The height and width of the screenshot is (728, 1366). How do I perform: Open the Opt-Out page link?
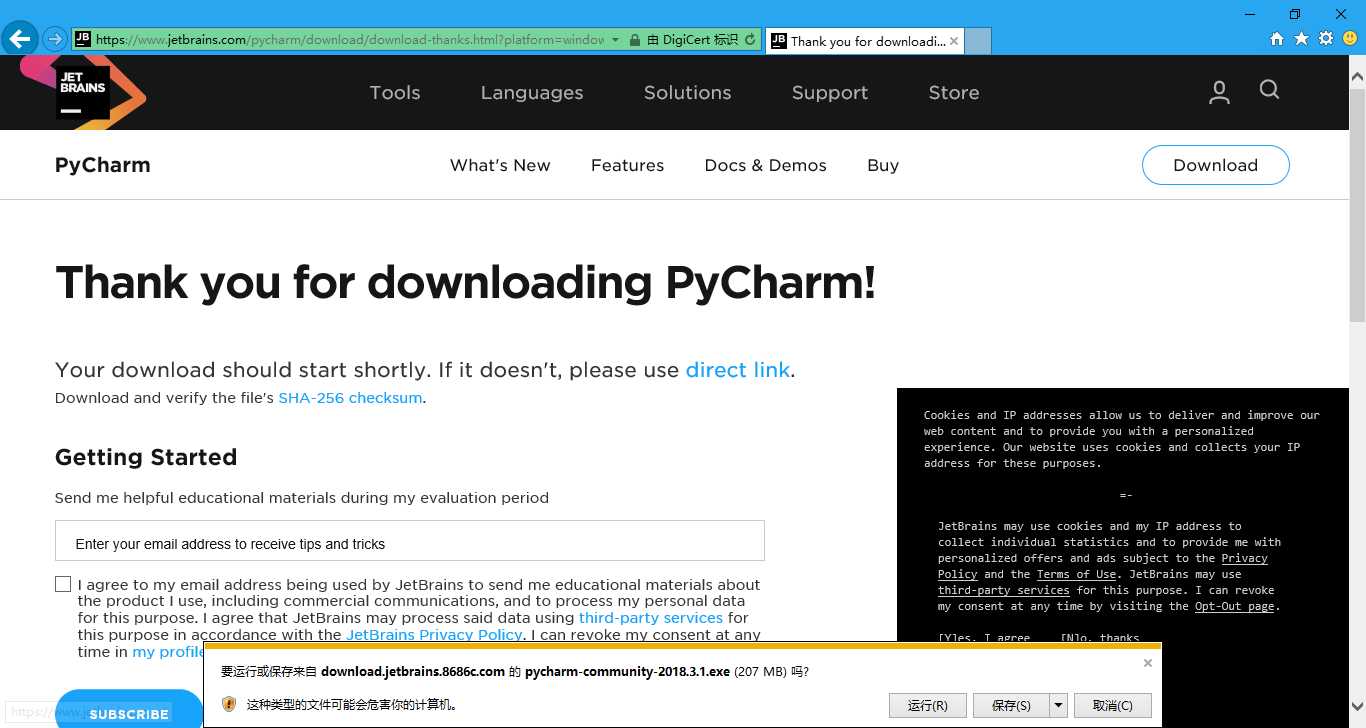pyautogui.click(x=1235, y=606)
